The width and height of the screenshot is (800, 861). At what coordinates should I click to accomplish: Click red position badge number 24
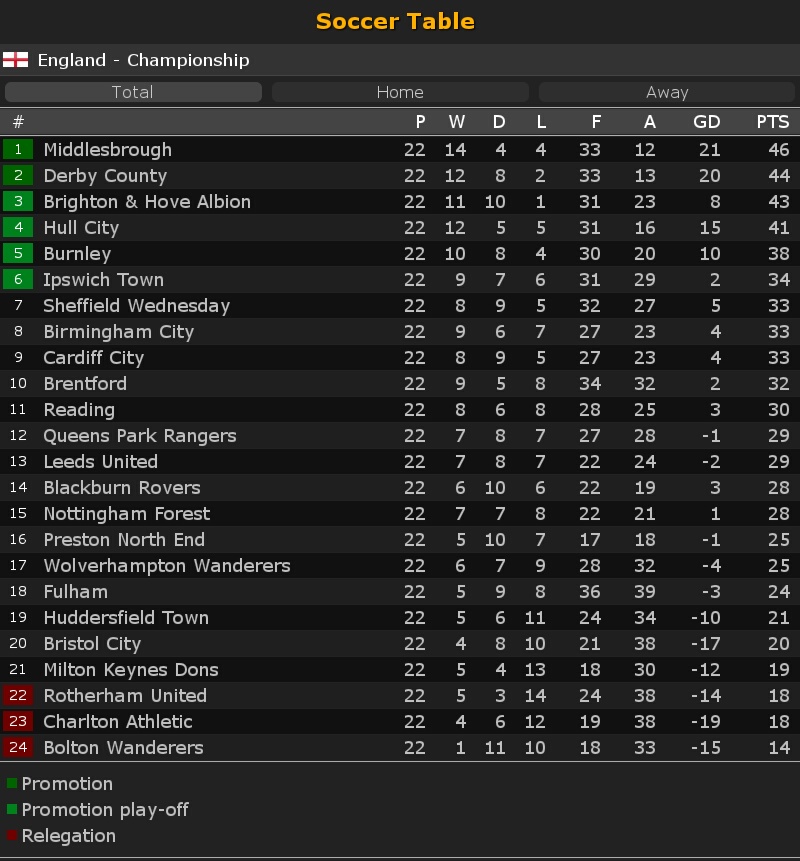point(18,747)
